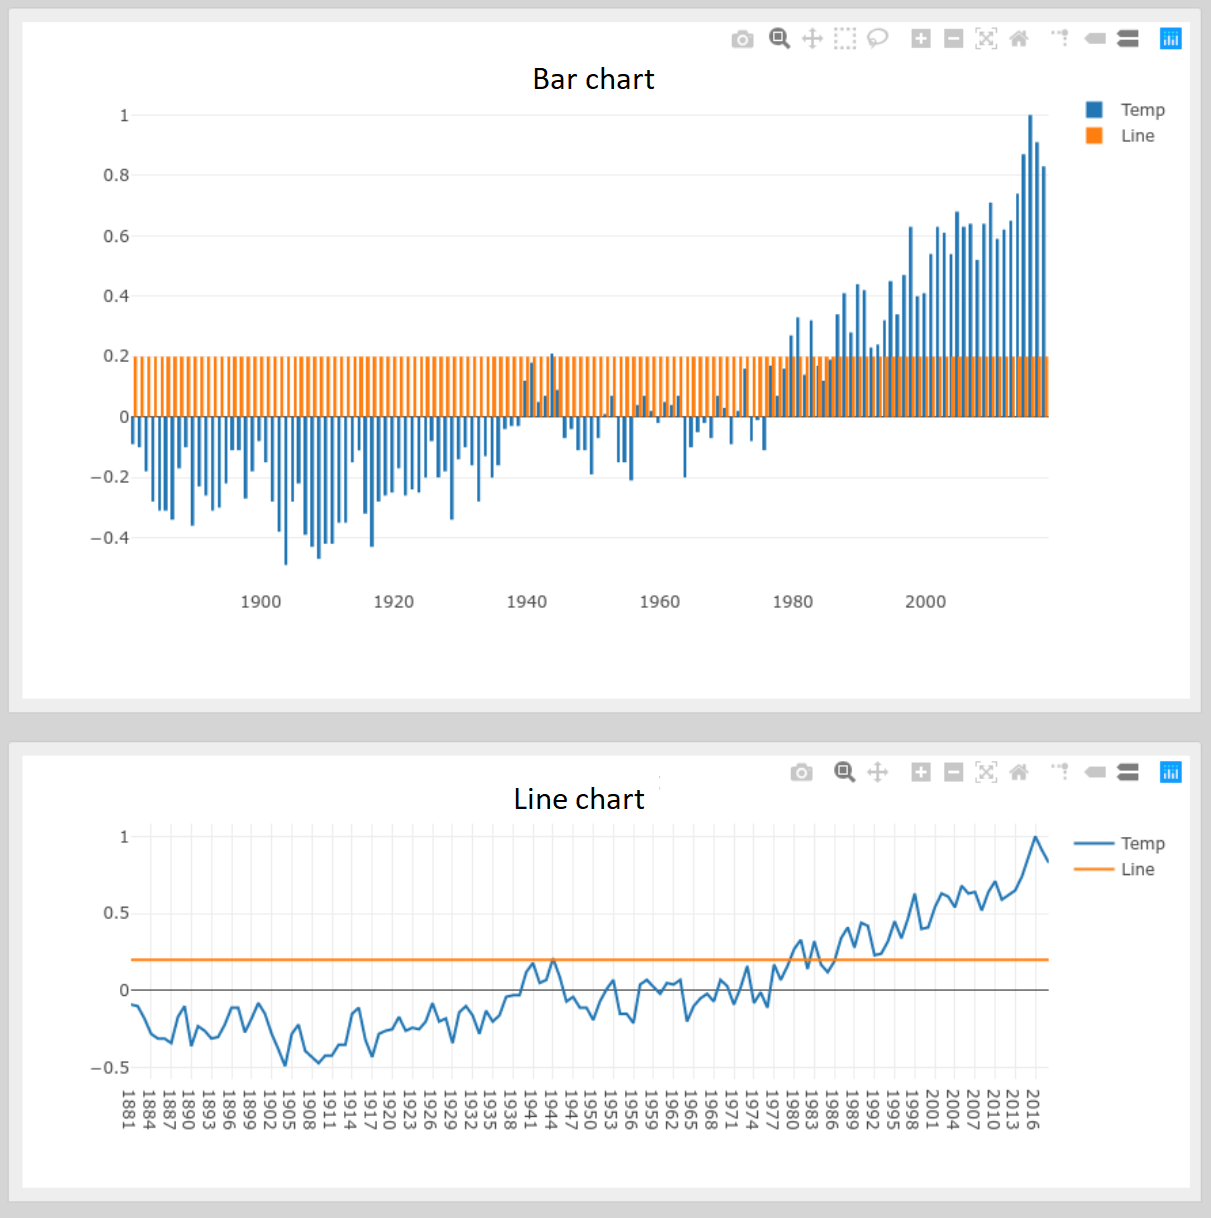
Task: Click orange Line swatch in Bar chart legend
Action: click(1094, 136)
